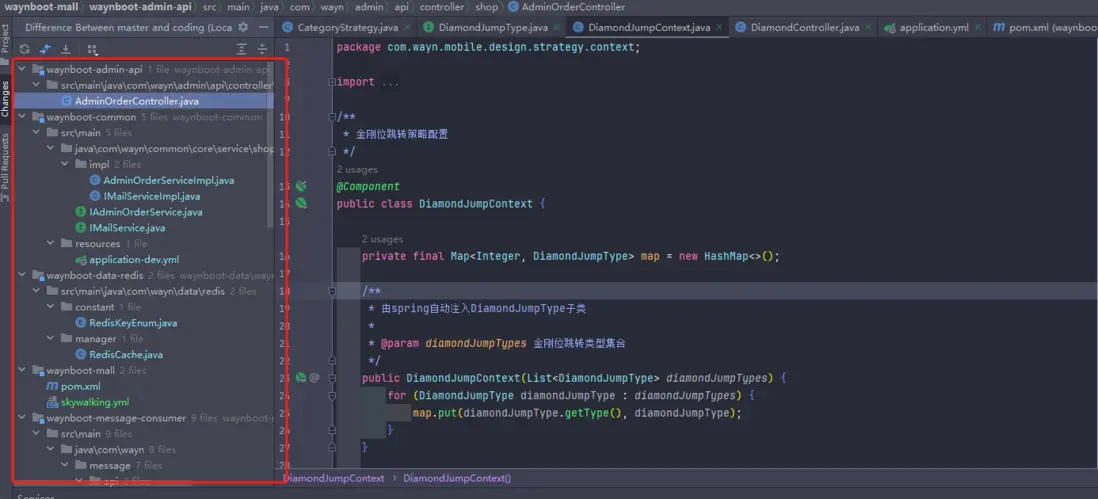The image size is (1098, 499).
Task: Collapse the waynboot-common module node
Action: (24, 117)
